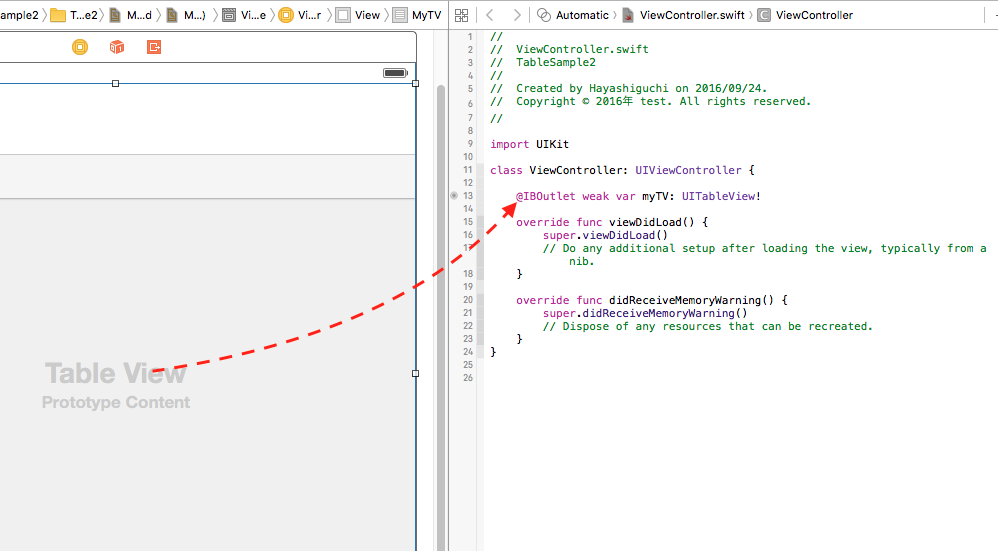Click the ViewController class icon in jump bar
Image resolution: width=998 pixels, height=551 pixels.
tap(764, 15)
